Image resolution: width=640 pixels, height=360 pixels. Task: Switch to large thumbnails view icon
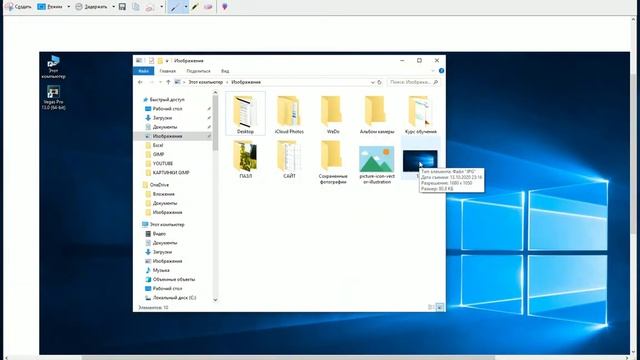(440, 307)
